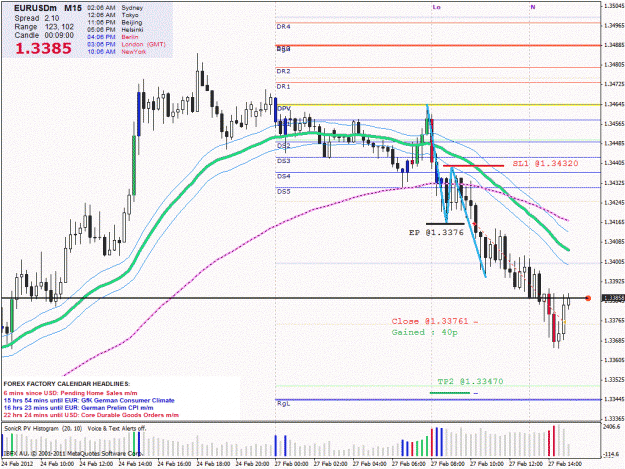The image size is (625, 469).
Task: Click the DR1 resistance level label
Action: pos(283,86)
